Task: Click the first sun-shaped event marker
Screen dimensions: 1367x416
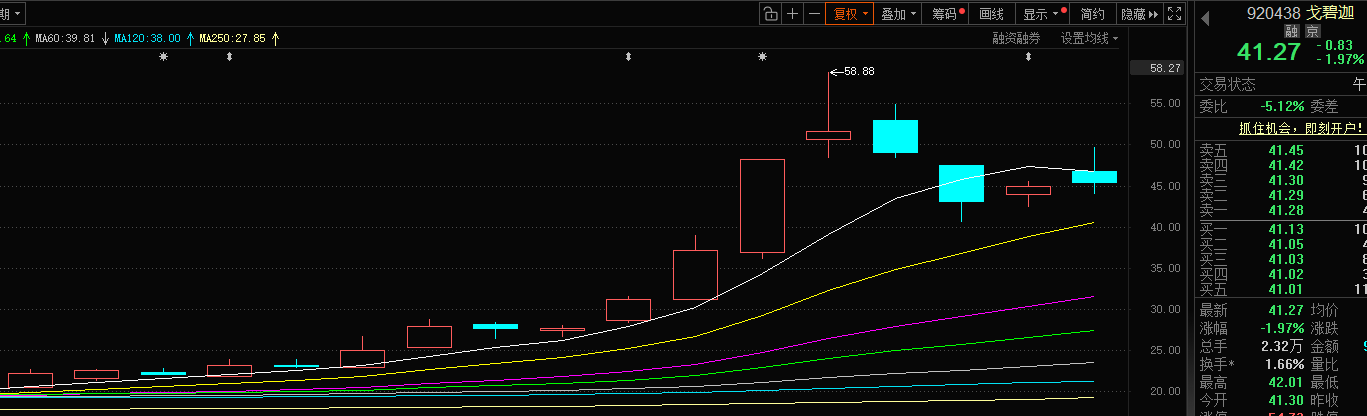Action: pos(164,57)
